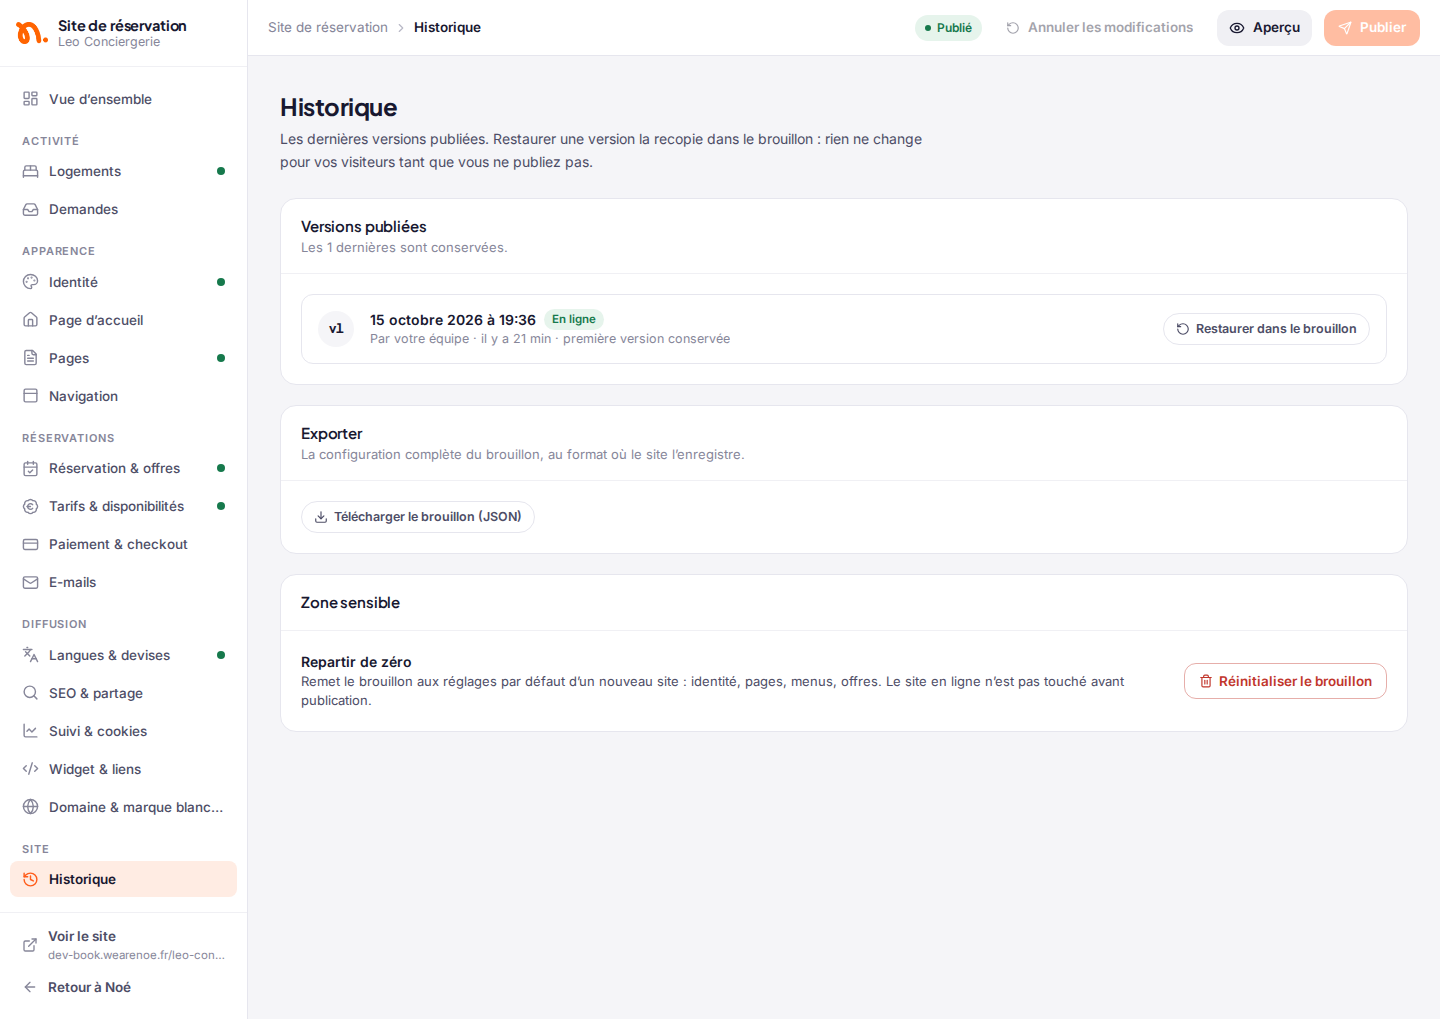The height and width of the screenshot is (1019, 1440).
Task: Click the external link icon beside Voir le site
Action: 30,945
